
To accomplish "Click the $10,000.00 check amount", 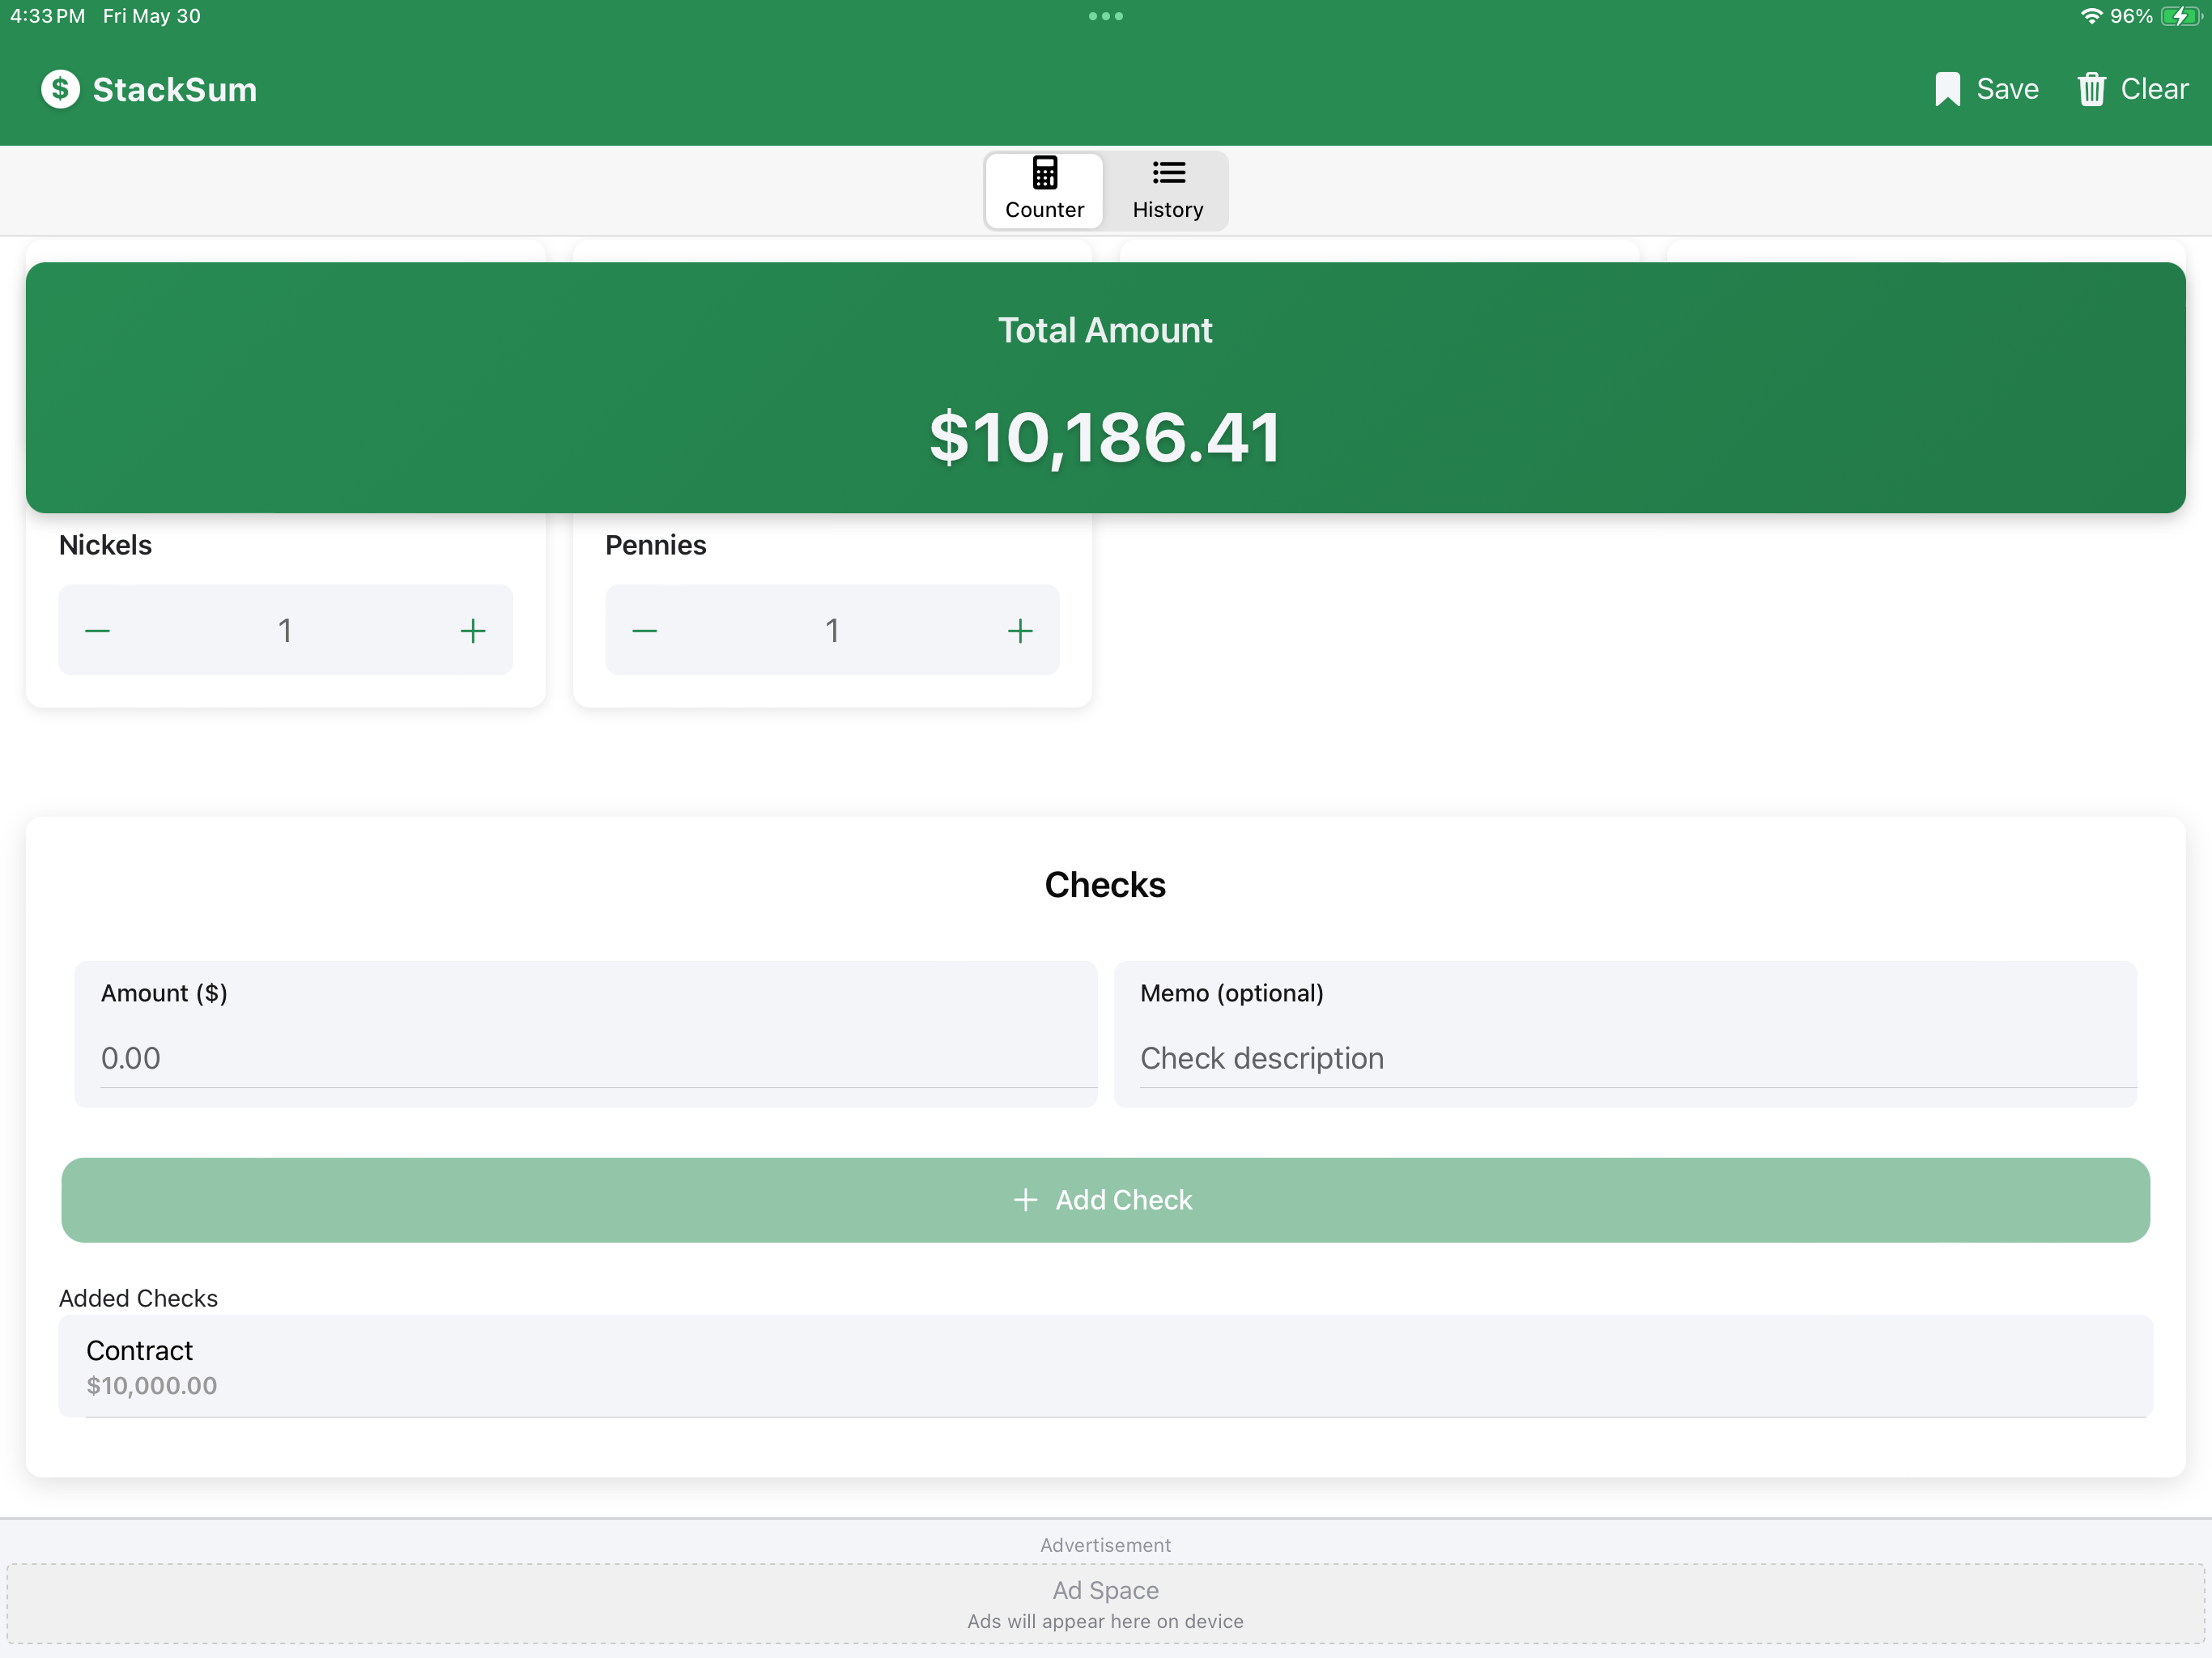I will 152,1385.
